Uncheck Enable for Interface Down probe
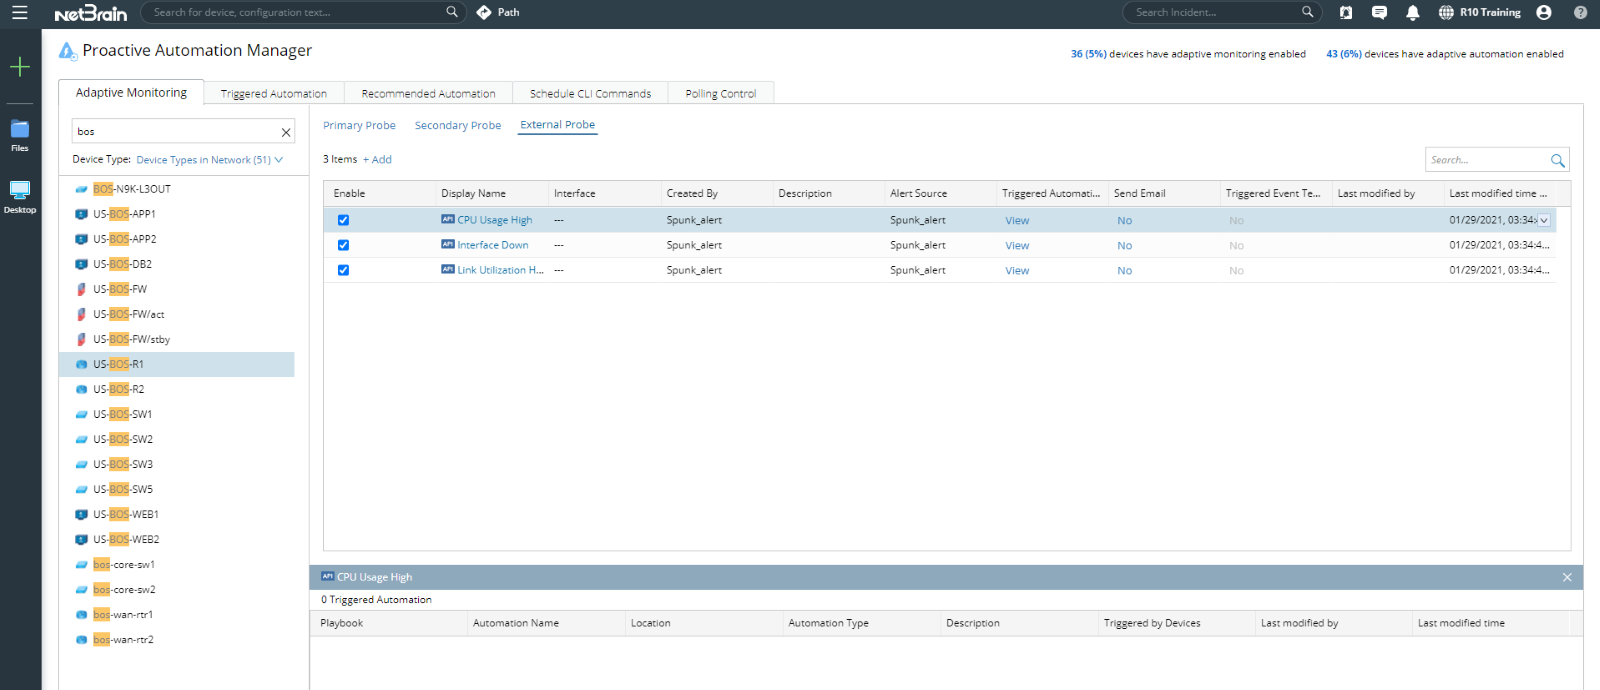Screen dimensions: 1600x690 coord(343,245)
